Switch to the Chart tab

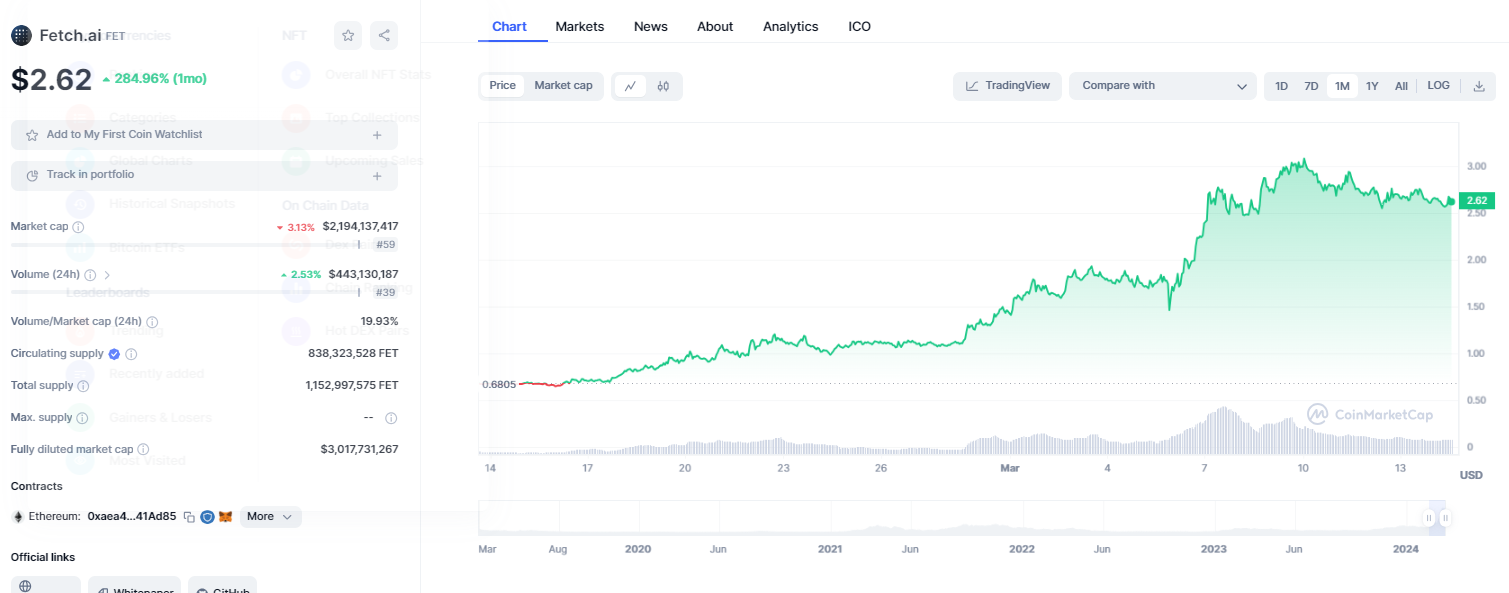(509, 27)
